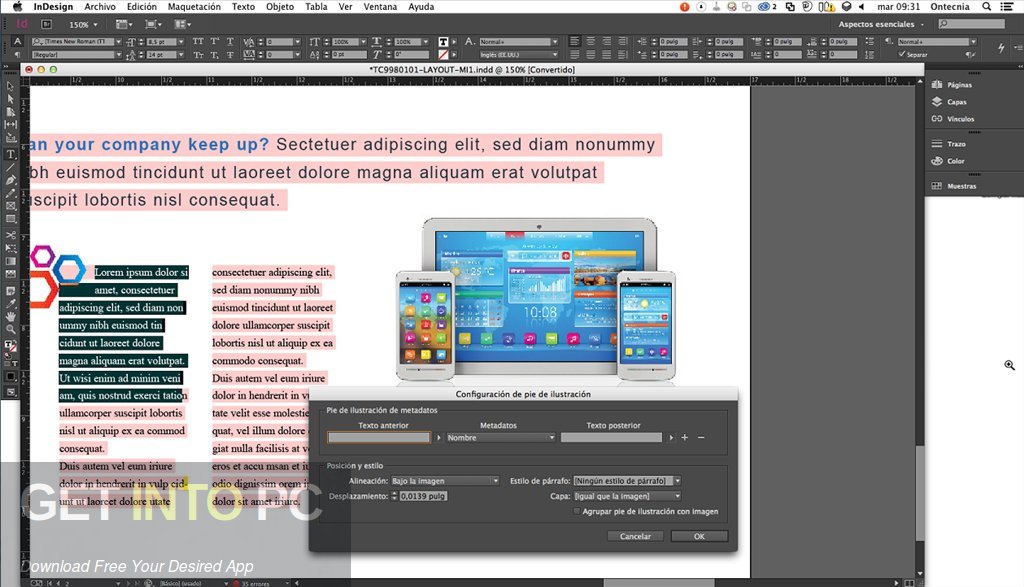1024x587 pixels.
Task: Enable Agrupar pie de ilustración con imagen
Action: click(x=577, y=511)
